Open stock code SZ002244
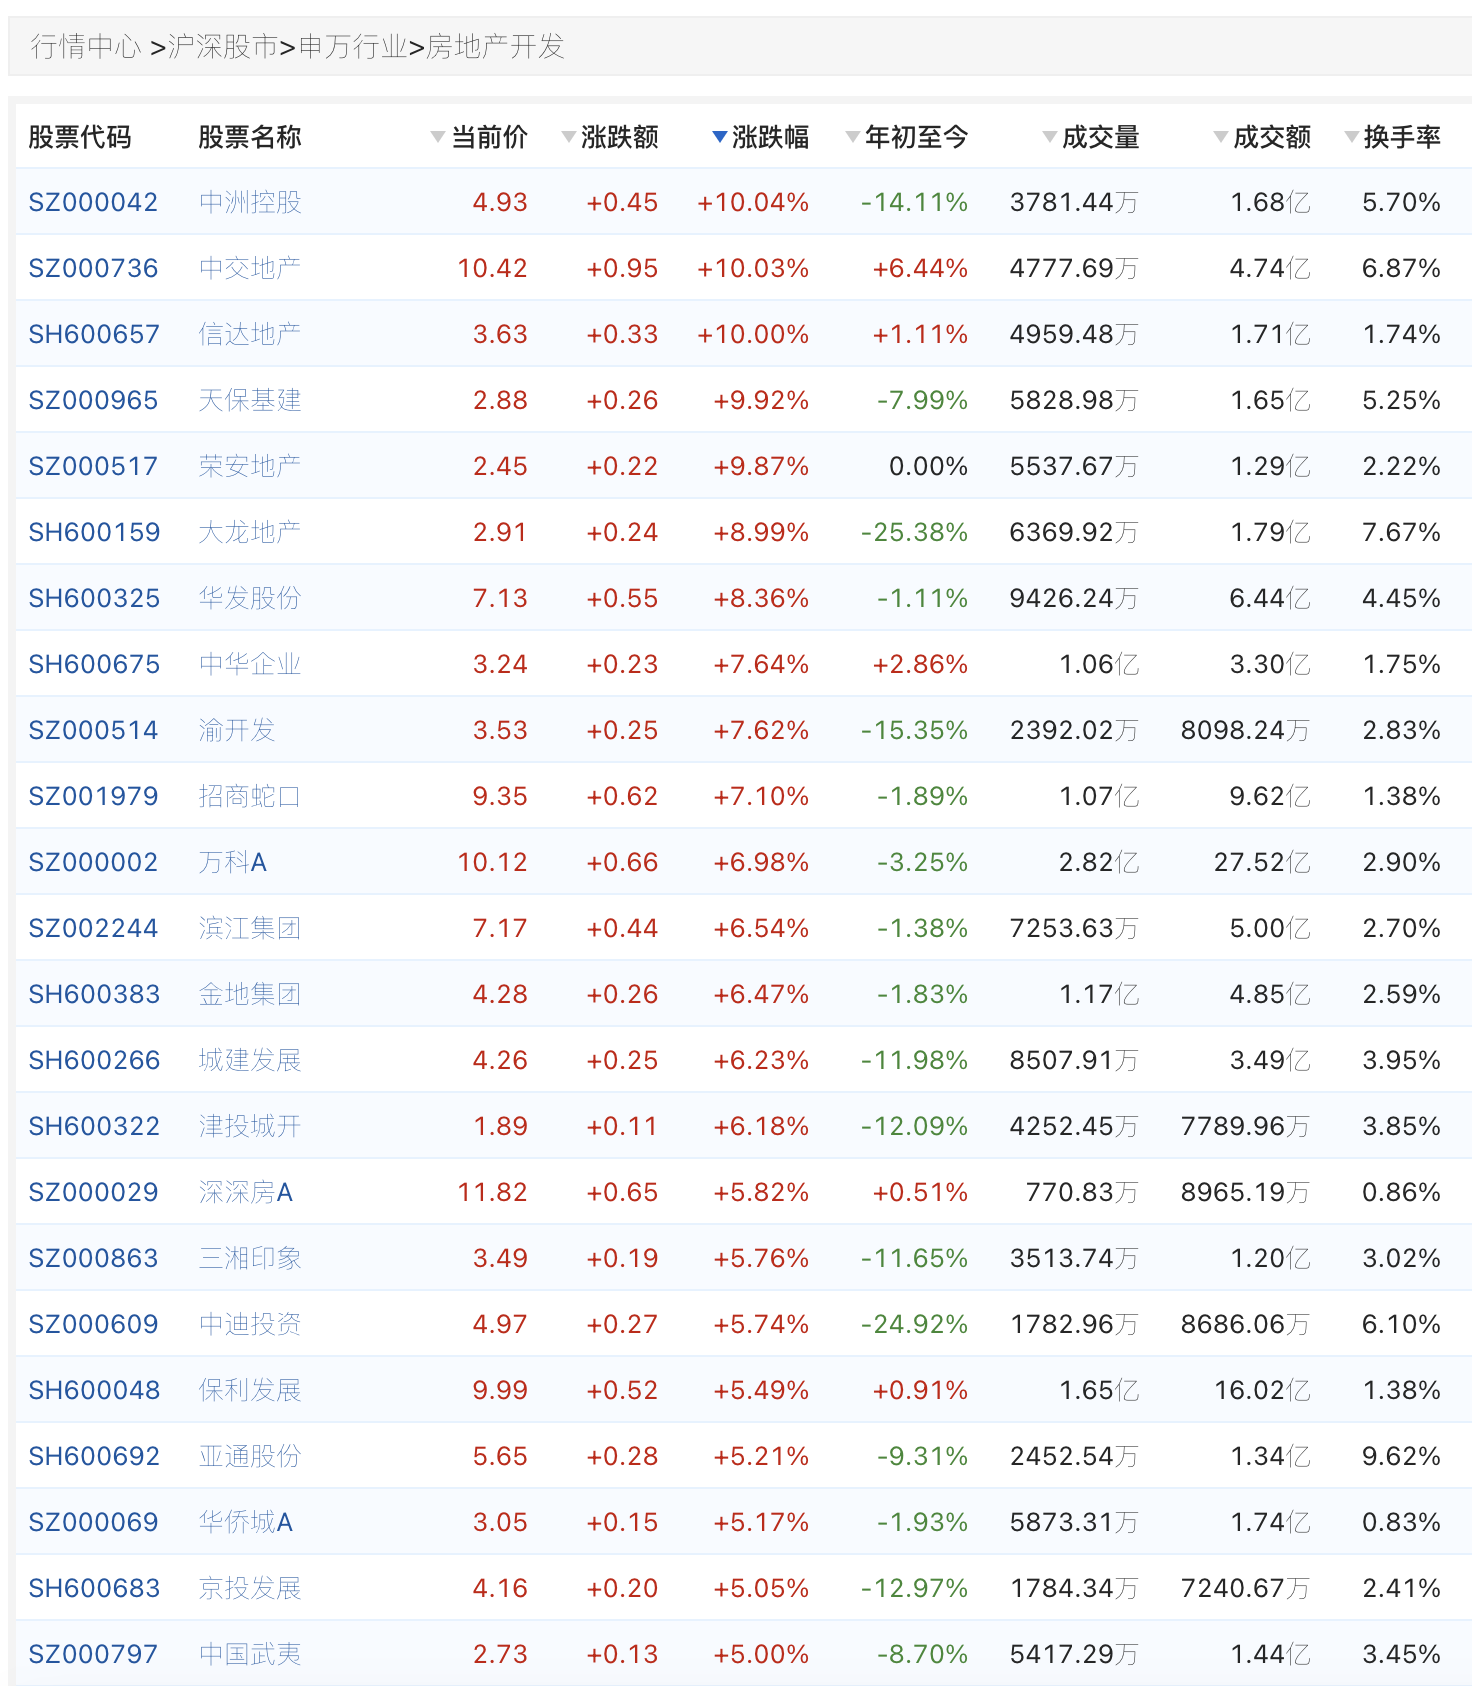 93,928
